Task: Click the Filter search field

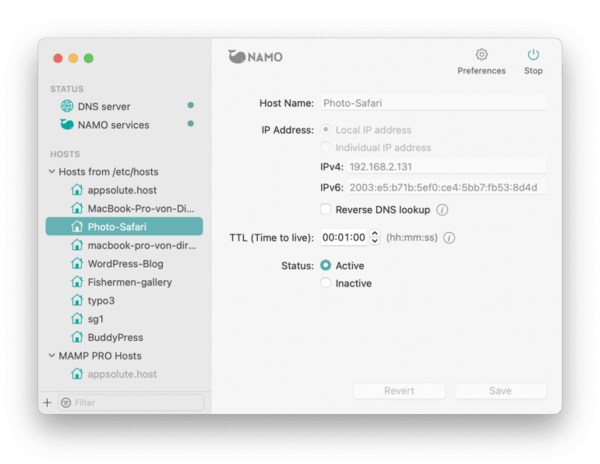Action: coord(131,402)
